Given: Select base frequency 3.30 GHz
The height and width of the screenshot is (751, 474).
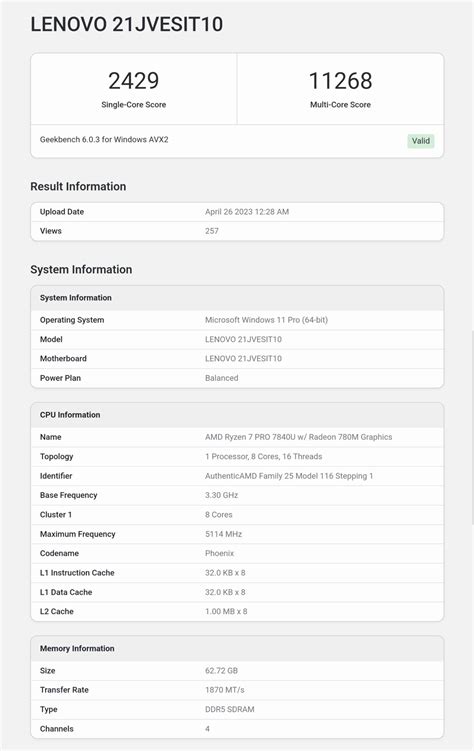Looking at the screenshot, I should tap(221, 495).
